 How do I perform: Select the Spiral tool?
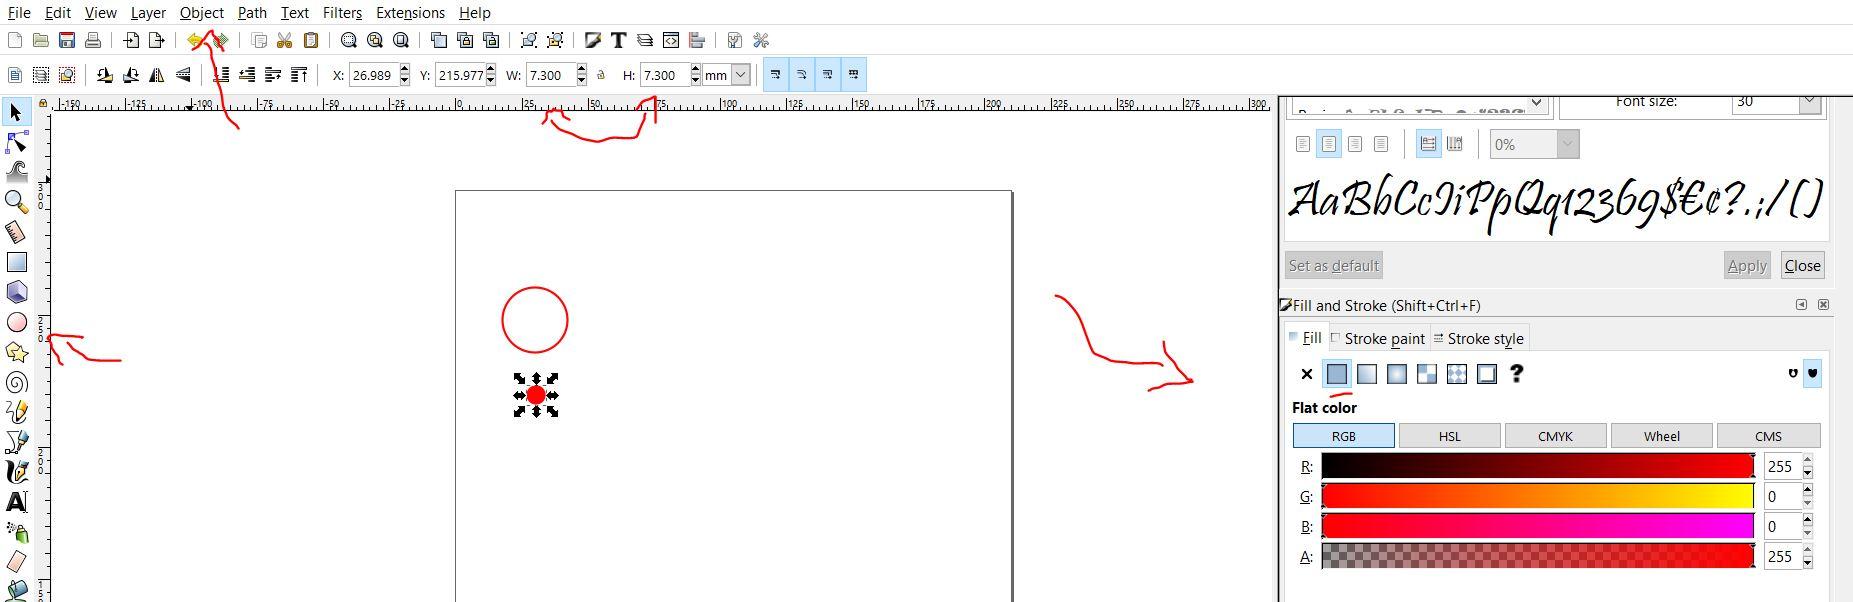pyautogui.click(x=16, y=382)
